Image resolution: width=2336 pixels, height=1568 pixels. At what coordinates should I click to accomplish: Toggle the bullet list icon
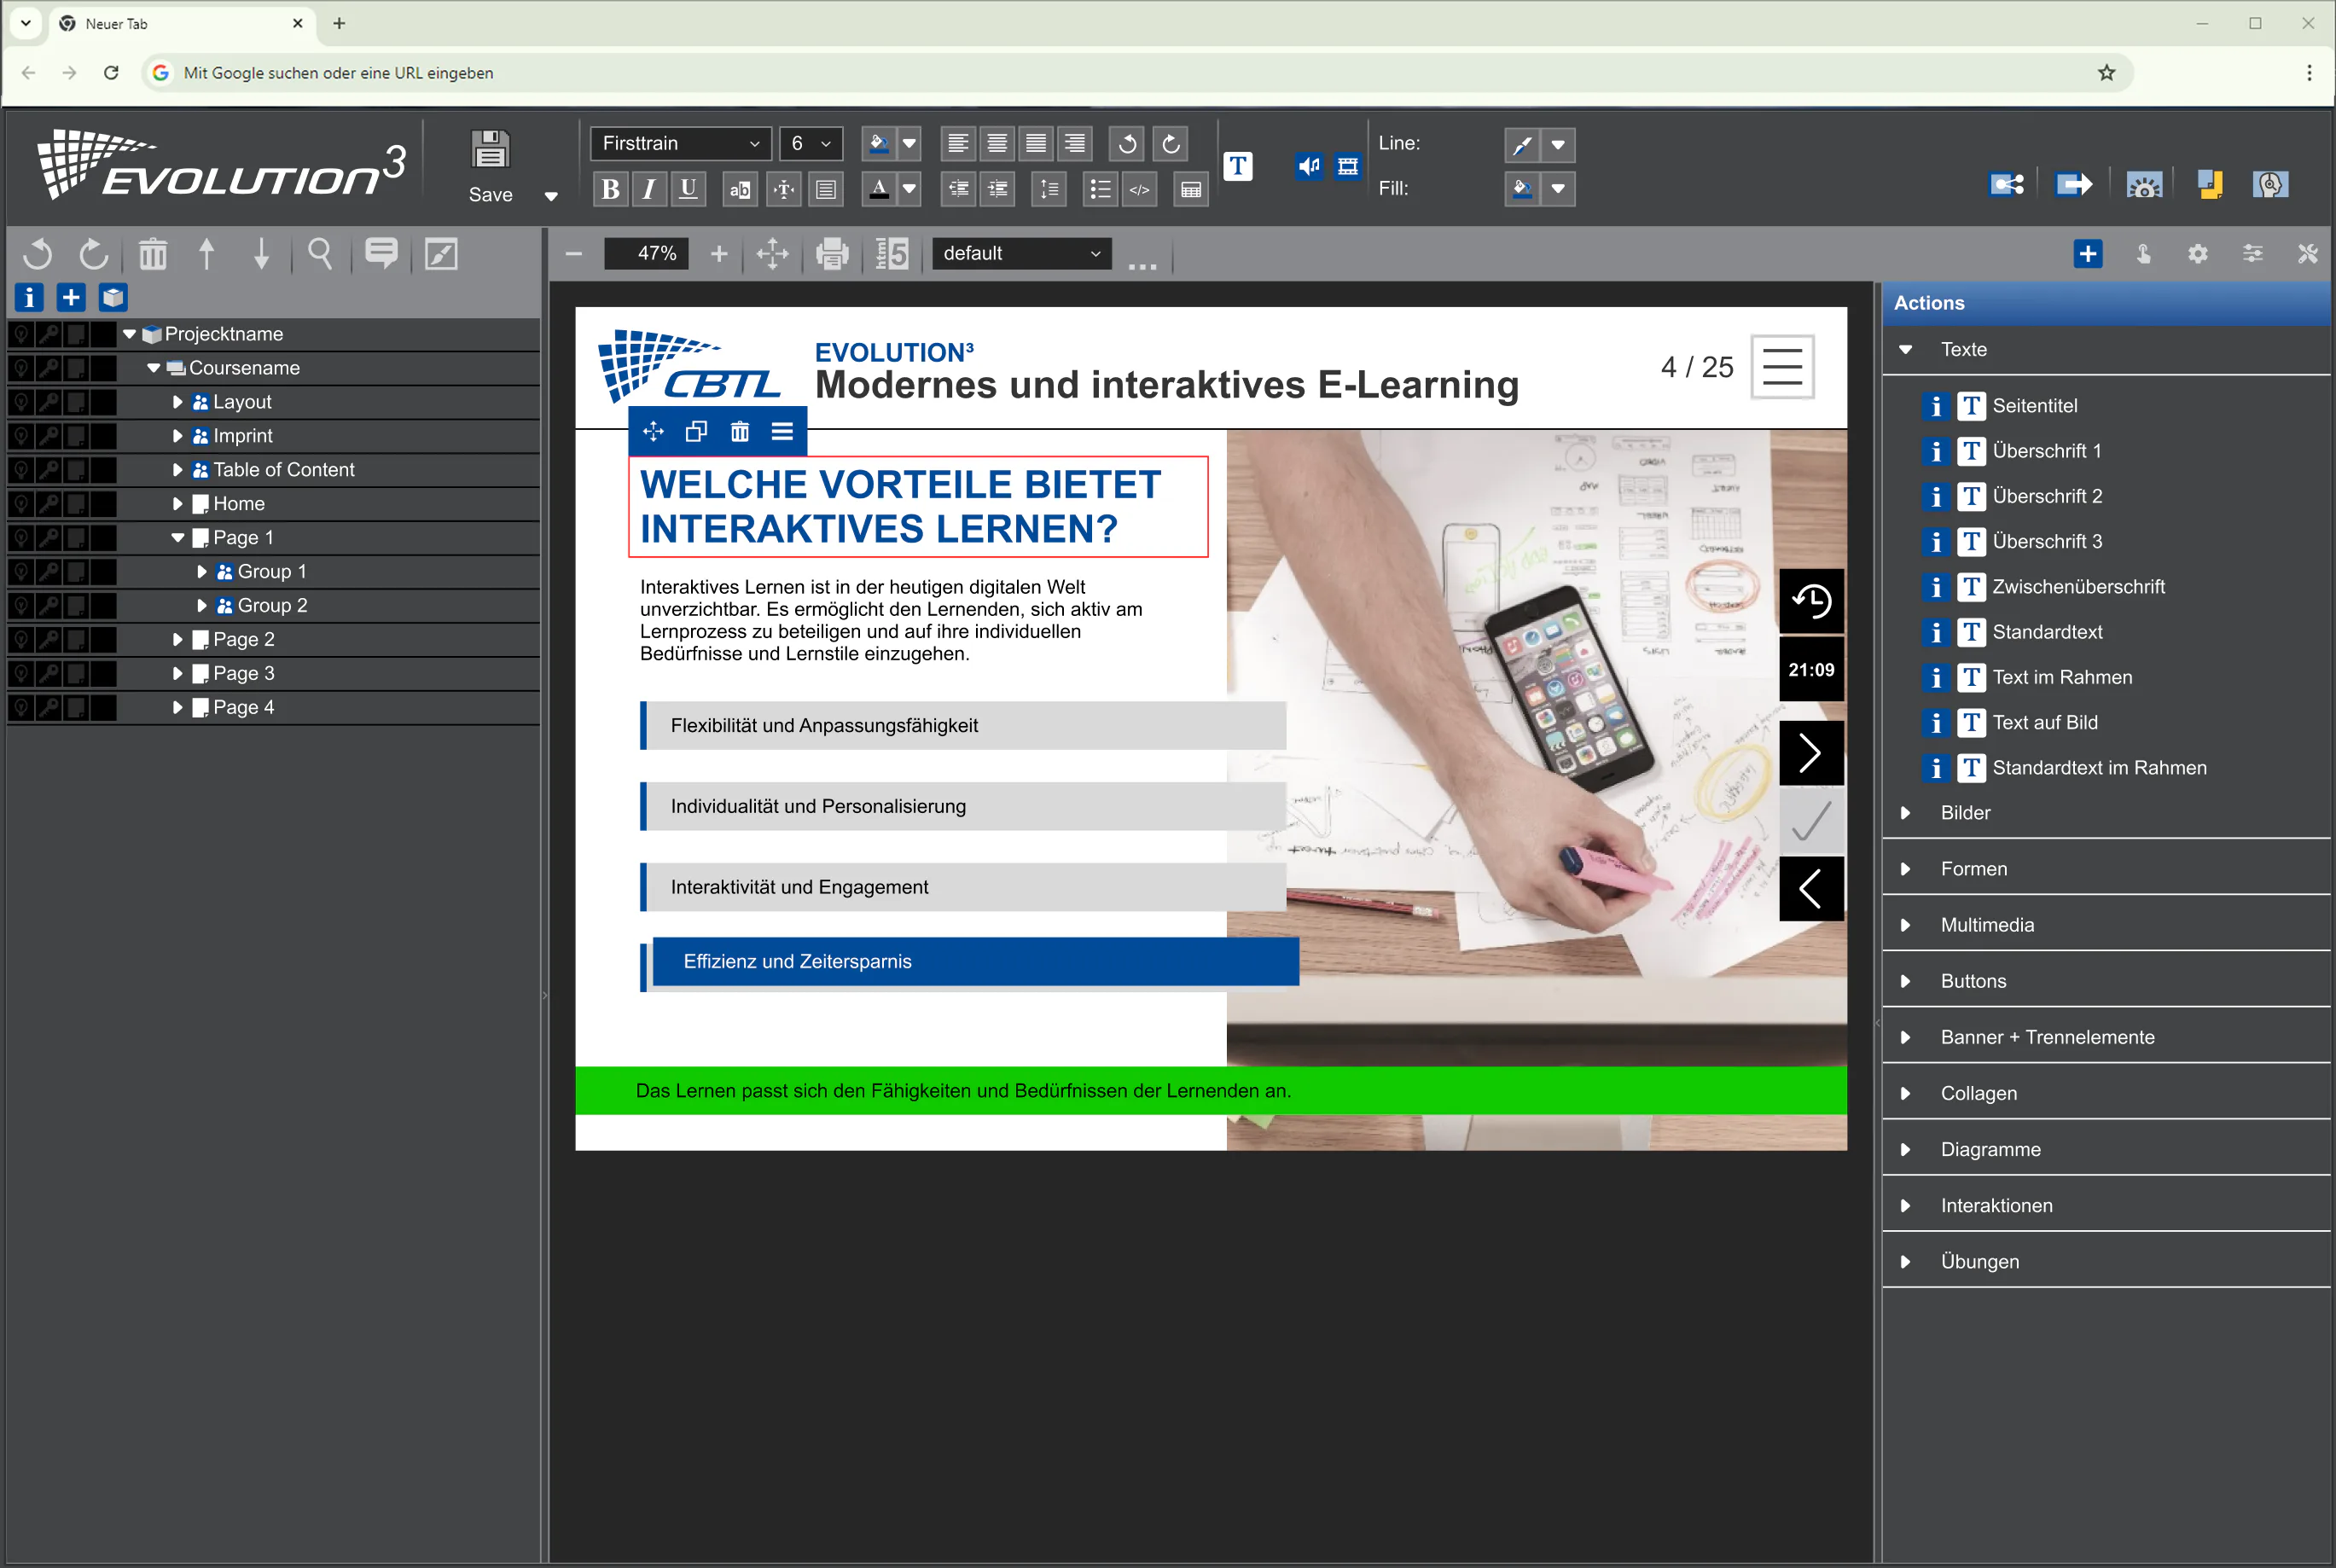[1099, 189]
